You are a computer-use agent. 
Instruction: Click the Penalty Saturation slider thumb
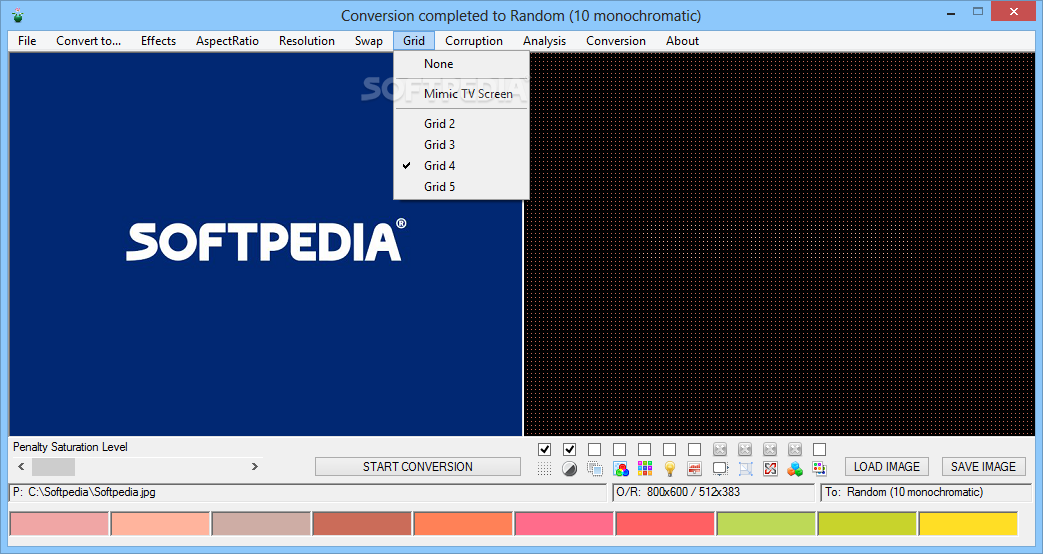[54, 467]
